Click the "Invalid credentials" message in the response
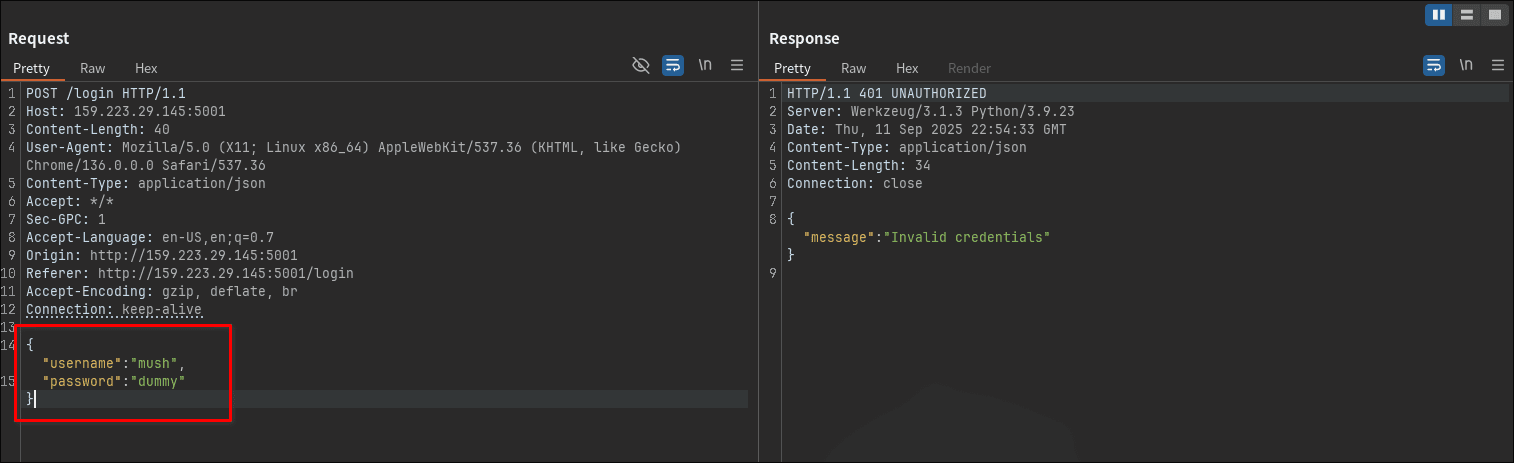This screenshot has width=1514, height=463. click(x=969, y=237)
